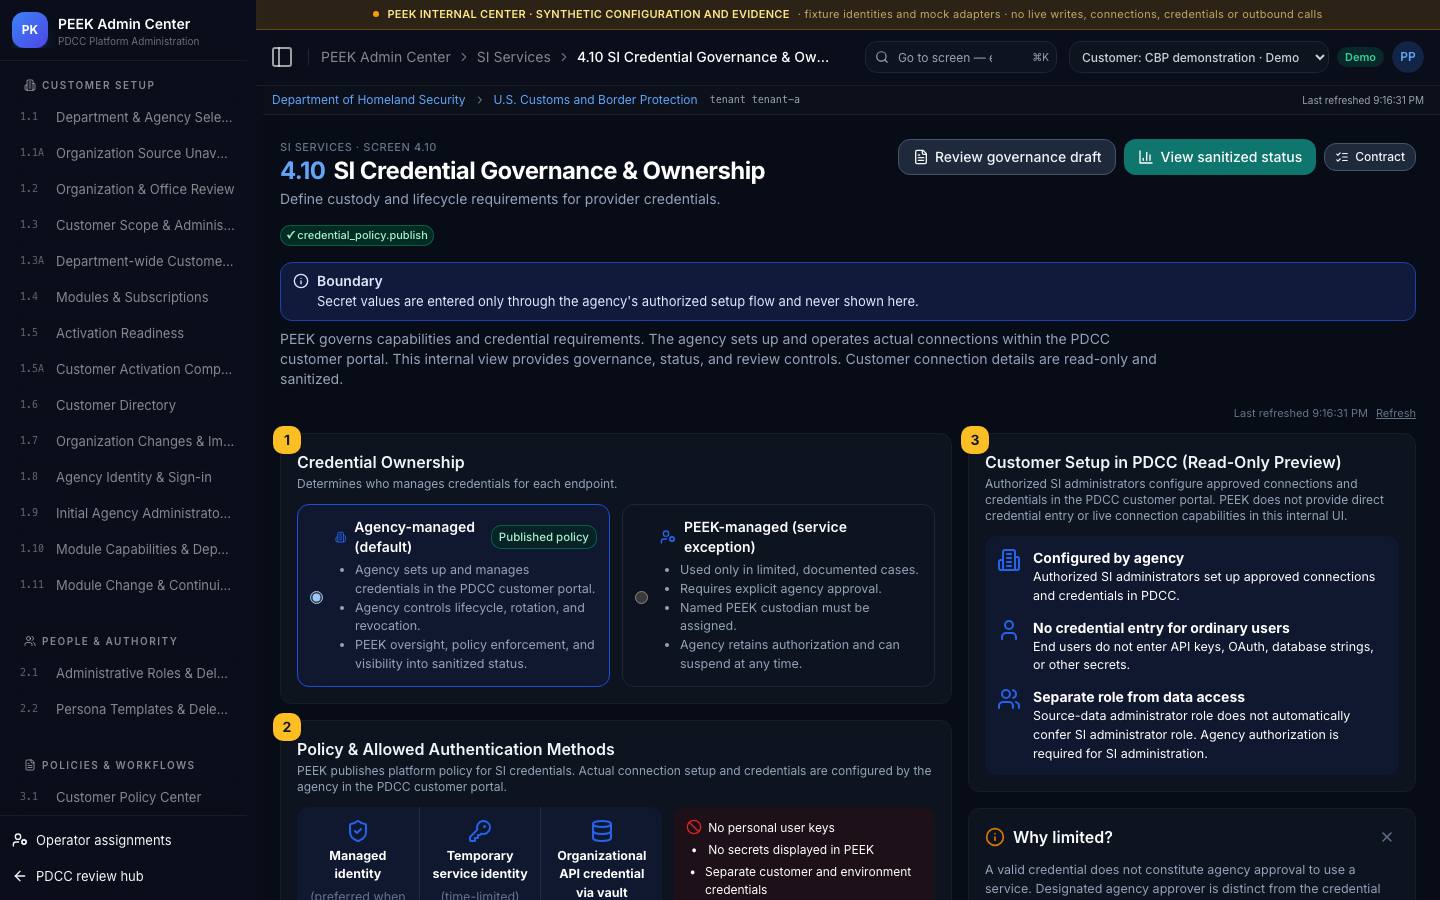Open the Customer CBP demonstration dropdown
This screenshot has width=1440, height=900.
pos(1199,57)
